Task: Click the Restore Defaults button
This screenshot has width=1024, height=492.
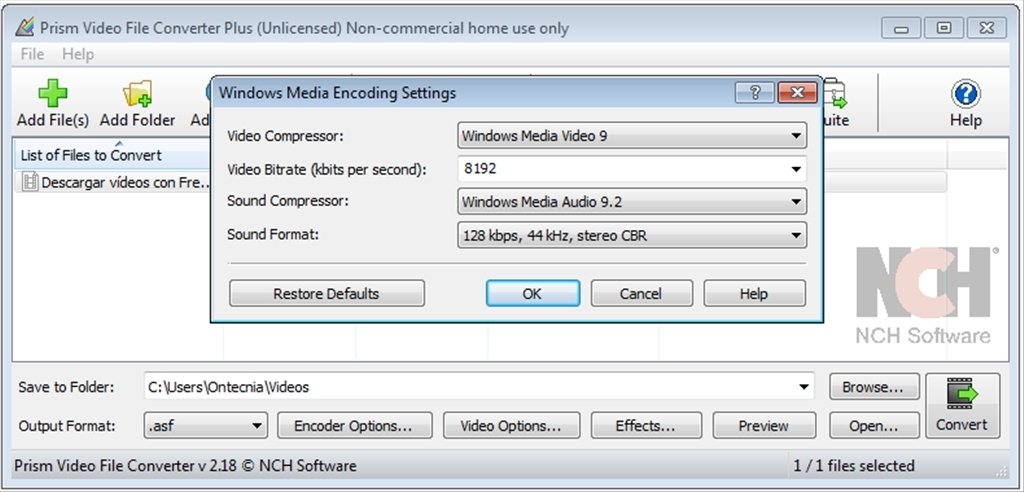Action: (327, 293)
